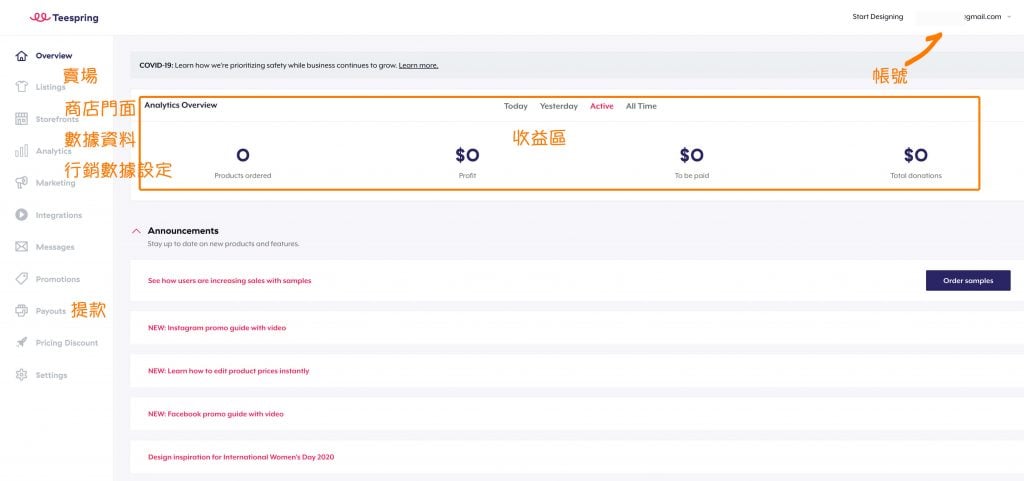Switch analytics to Today tab
The width and height of the screenshot is (1024, 481).
click(x=515, y=106)
